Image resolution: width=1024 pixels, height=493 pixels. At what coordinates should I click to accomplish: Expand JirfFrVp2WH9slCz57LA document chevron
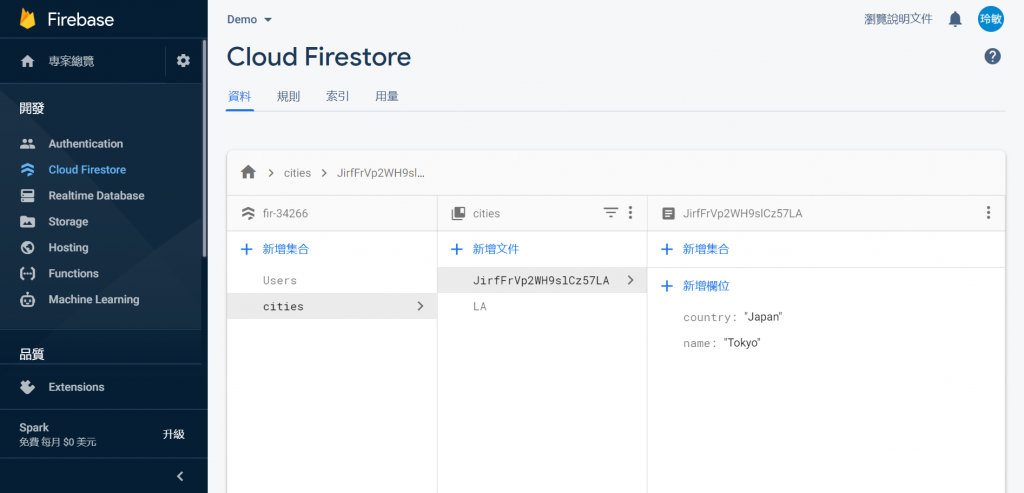(630, 279)
